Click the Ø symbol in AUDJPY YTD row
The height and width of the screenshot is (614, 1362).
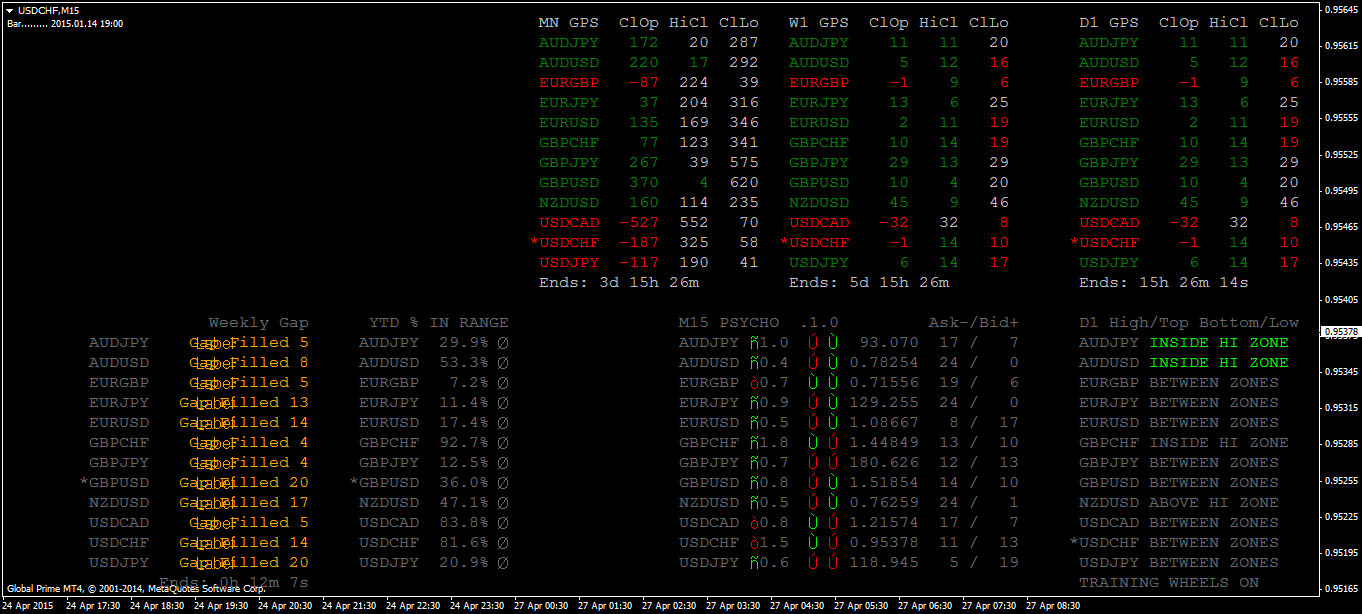[x=504, y=342]
